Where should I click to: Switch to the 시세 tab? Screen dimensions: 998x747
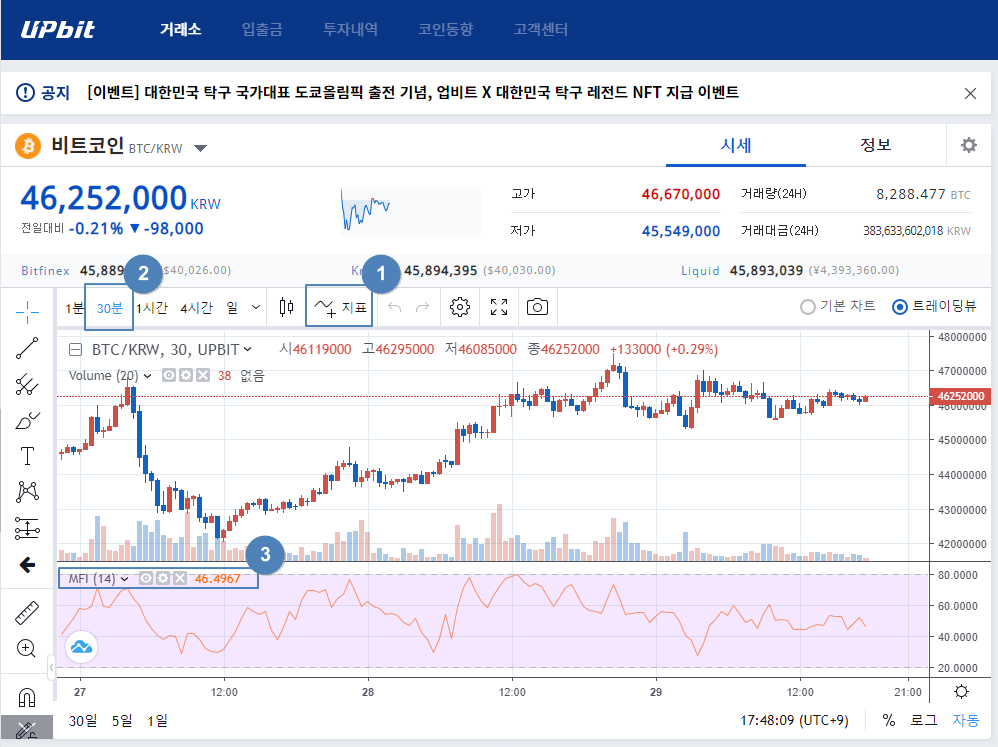736,145
